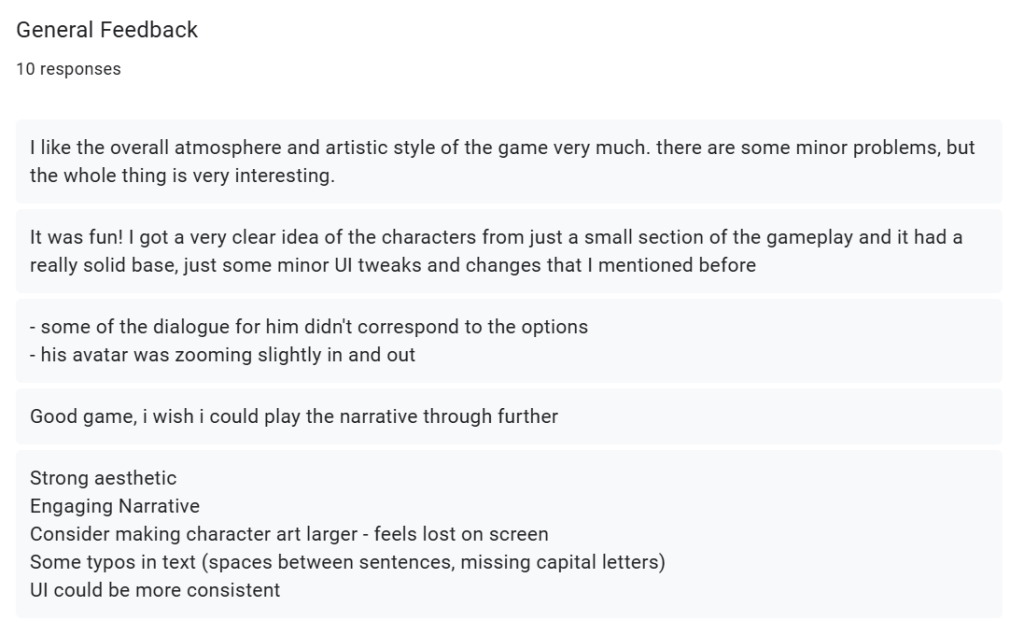Screen dimensions: 1024x620
Task: Click the 'Strong aesthetic' line
Action: click(103, 478)
